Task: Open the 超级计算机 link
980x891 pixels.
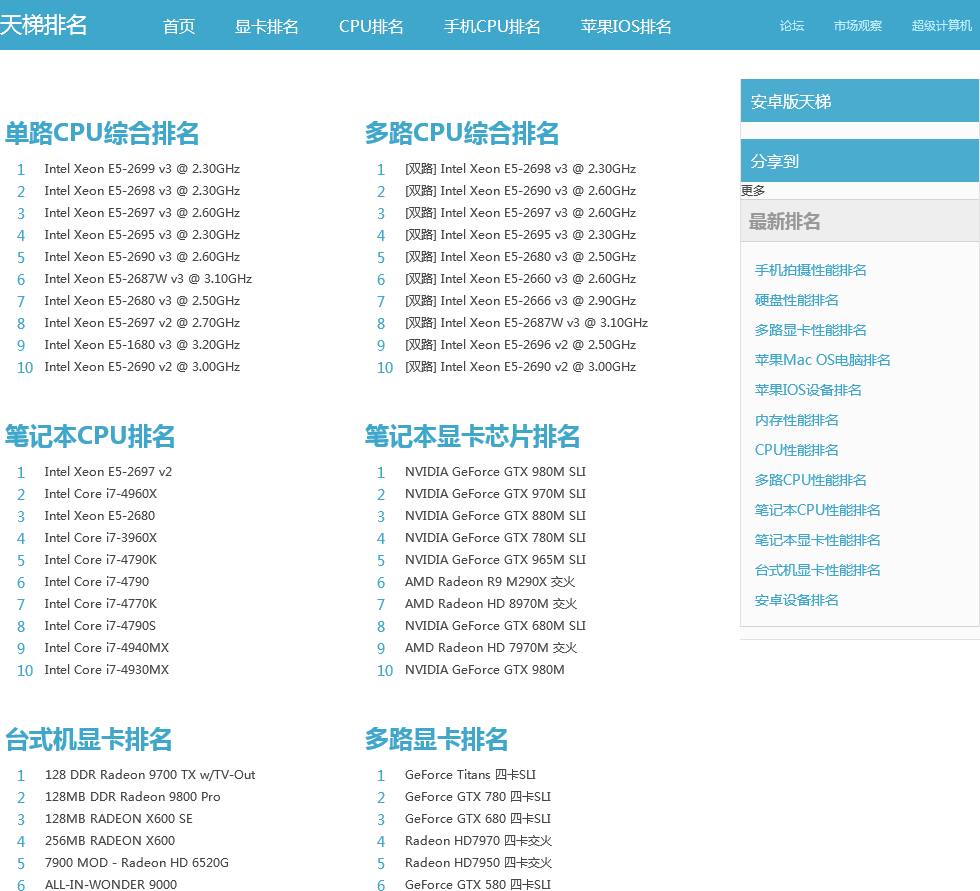Action: 942,26
